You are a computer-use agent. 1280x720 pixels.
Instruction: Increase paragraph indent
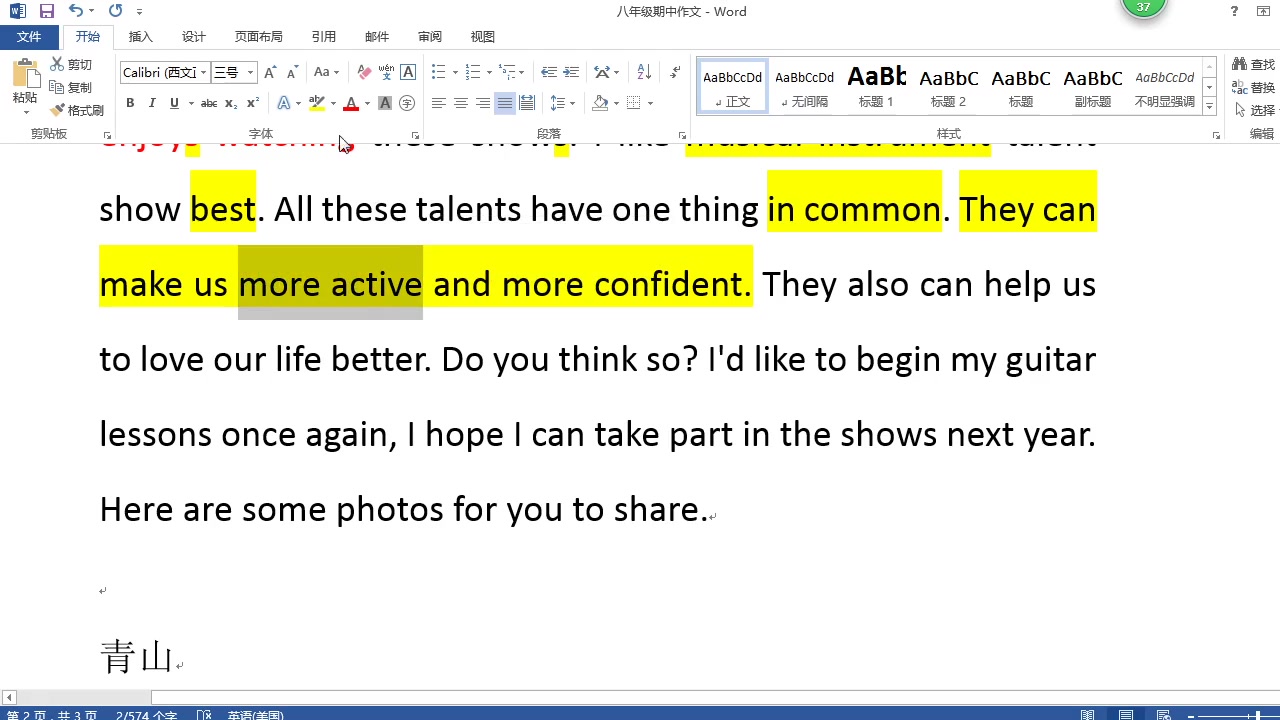(571, 72)
